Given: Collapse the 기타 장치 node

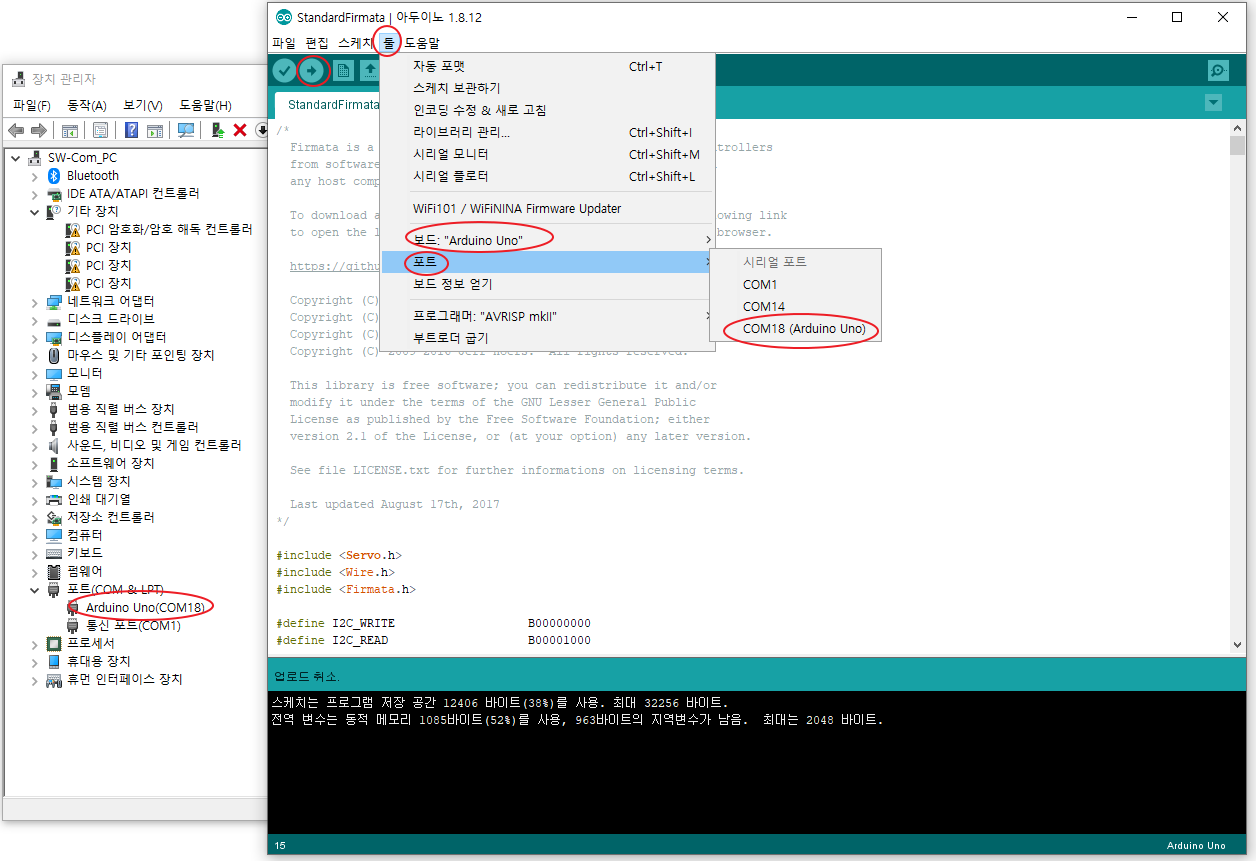Looking at the screenshot, I should [x=34, y=212].
